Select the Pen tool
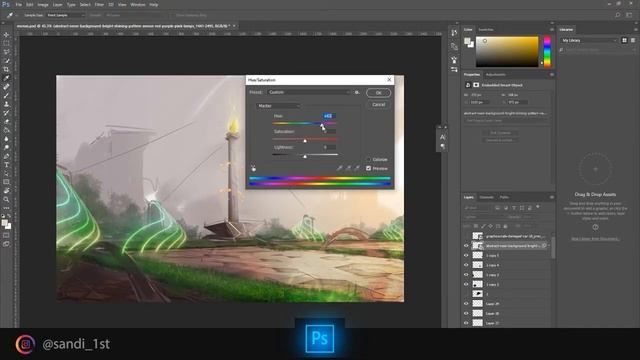 [x=6, y=156]
